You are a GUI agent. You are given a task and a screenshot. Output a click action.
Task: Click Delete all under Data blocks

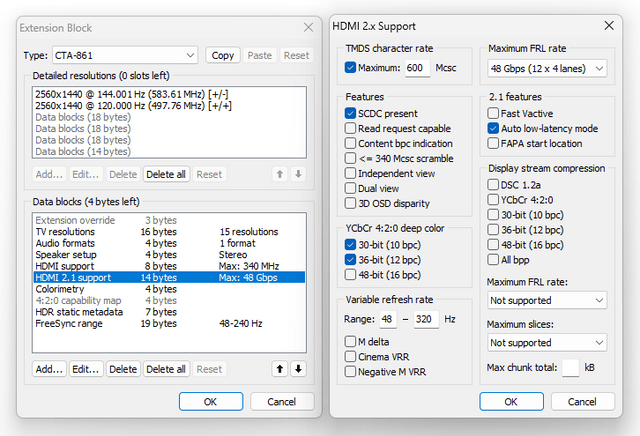166,369
